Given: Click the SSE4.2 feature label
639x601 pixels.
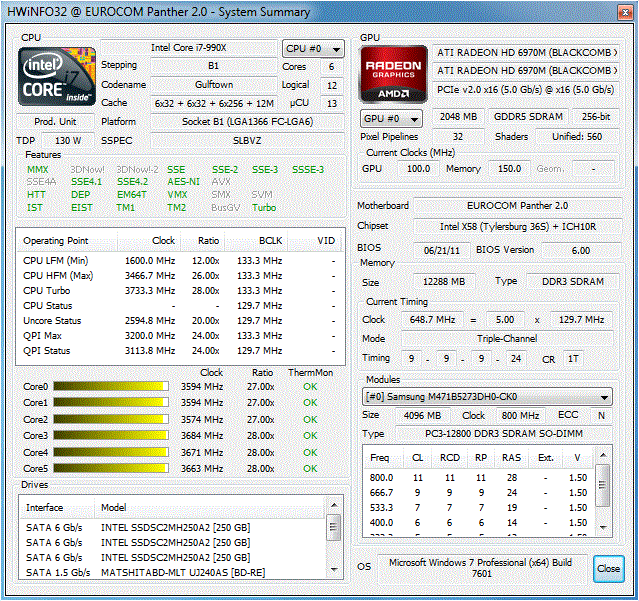Looking at the screenshot, I should (132, 182).
